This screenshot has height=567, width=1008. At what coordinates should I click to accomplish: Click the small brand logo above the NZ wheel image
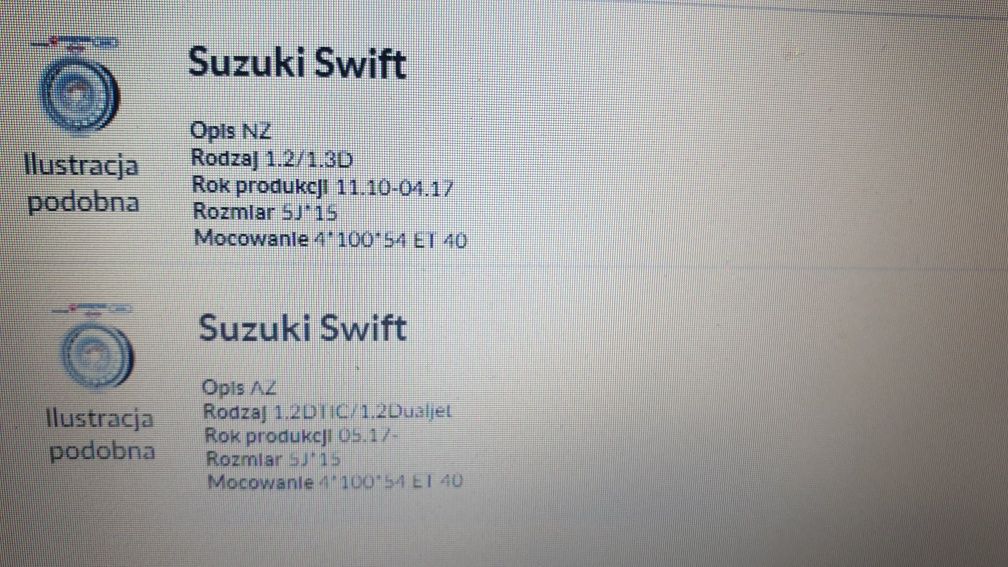75,44
